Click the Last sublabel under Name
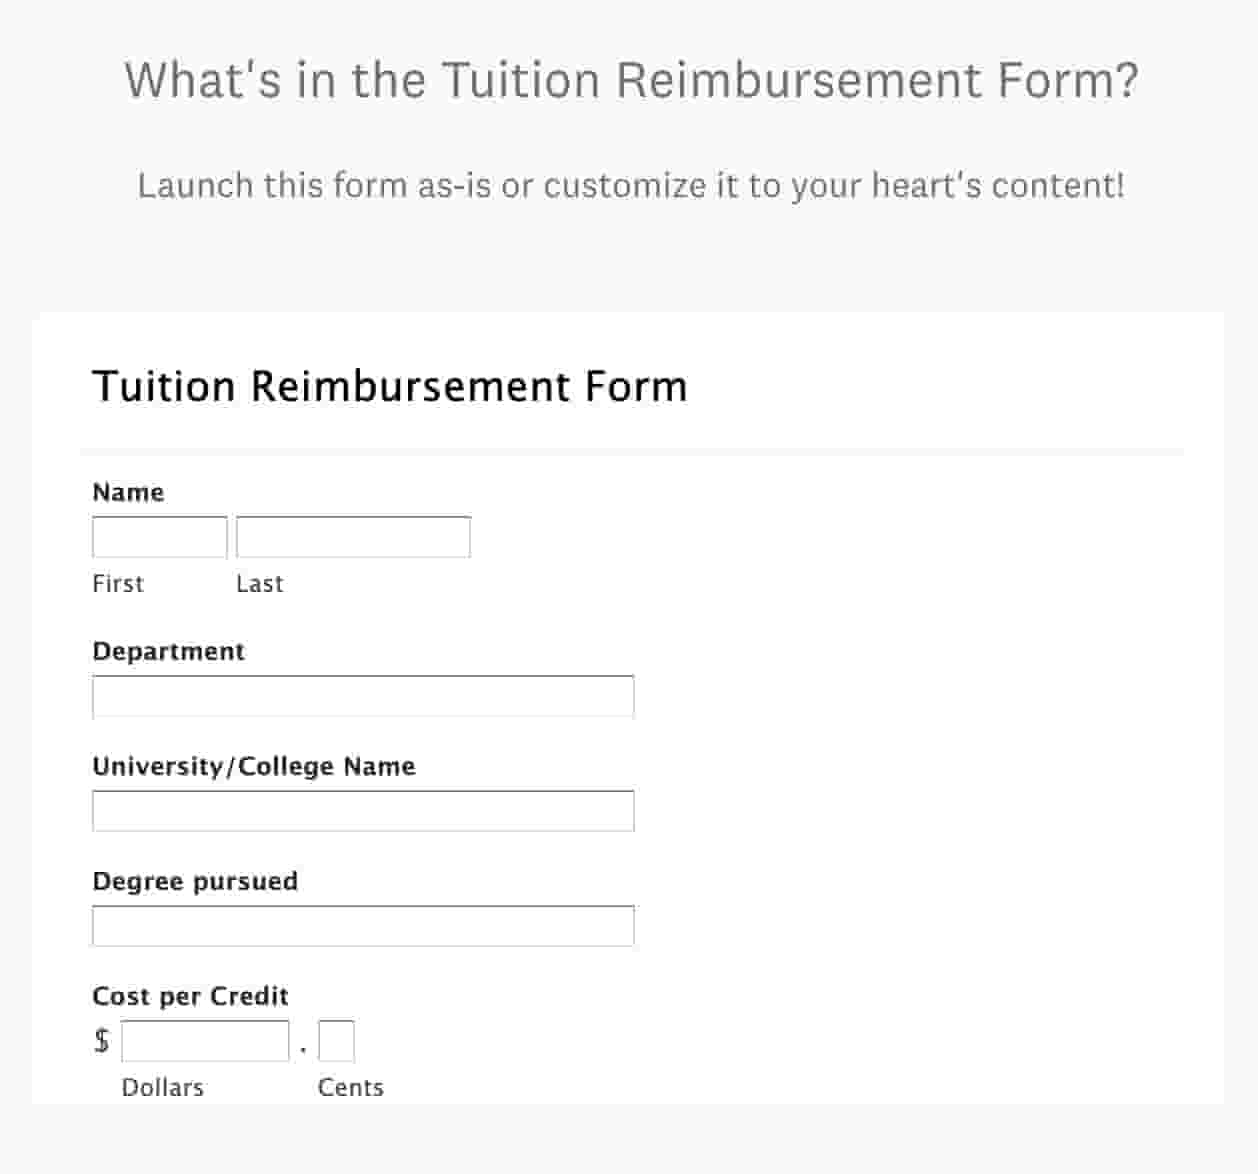 coord(260,584)
